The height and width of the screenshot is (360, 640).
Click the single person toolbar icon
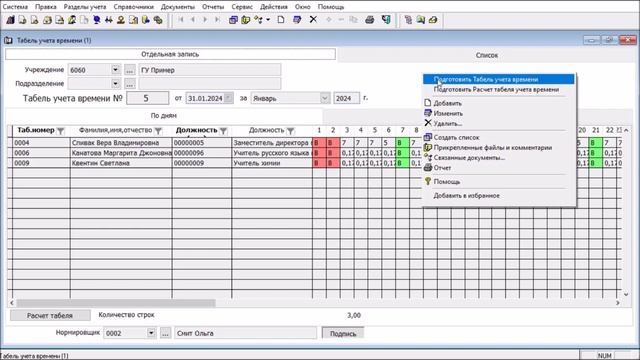(121, 20)
